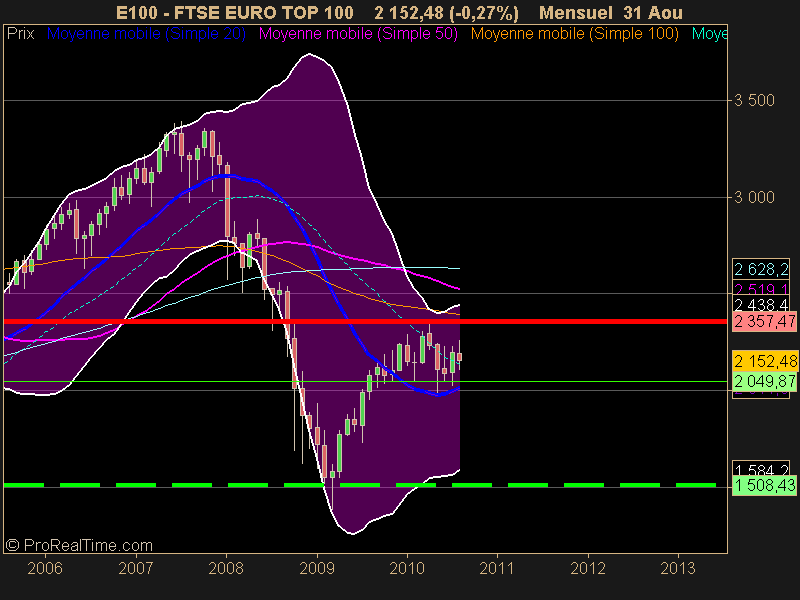Click the 2012 time axis label

(588, 568)
